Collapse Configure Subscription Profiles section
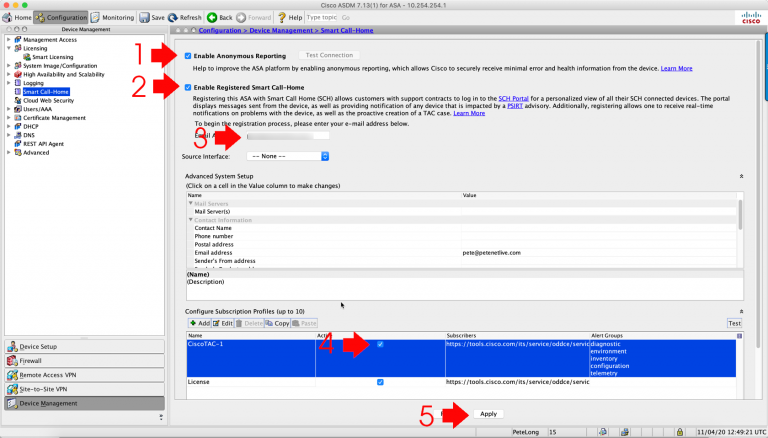 tap(741, 312)
